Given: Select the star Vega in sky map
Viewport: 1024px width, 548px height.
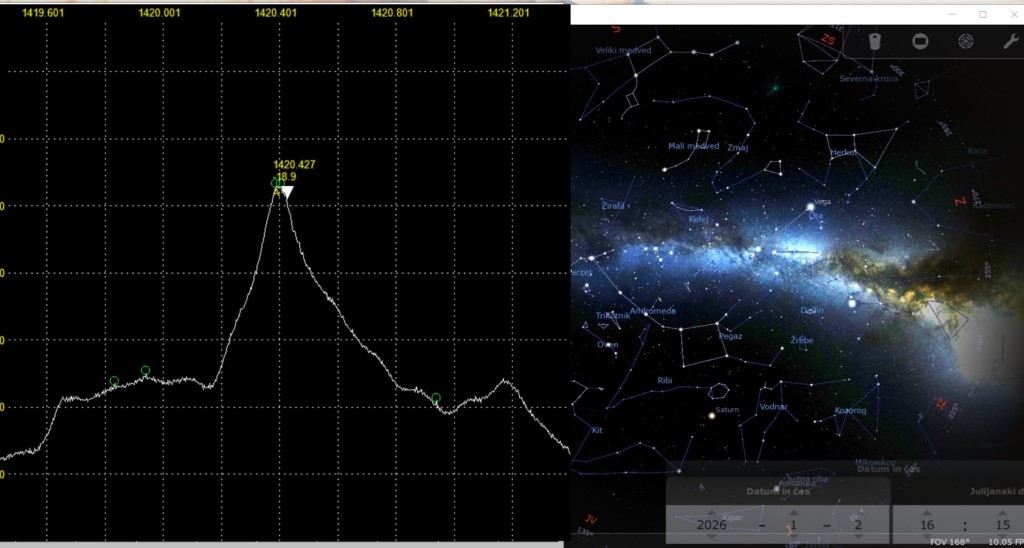Looking at the screenshot, I should (x=811, y=207).
